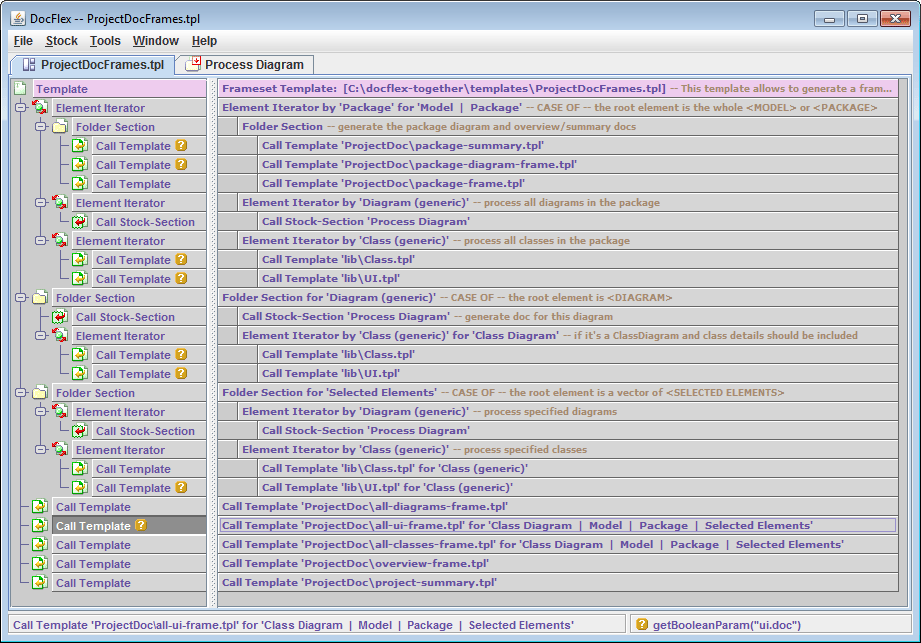Click the folder icon of the package diagram Folder Section
The height and width of the screenshot is (643, 921).
(x=60, y=127)
